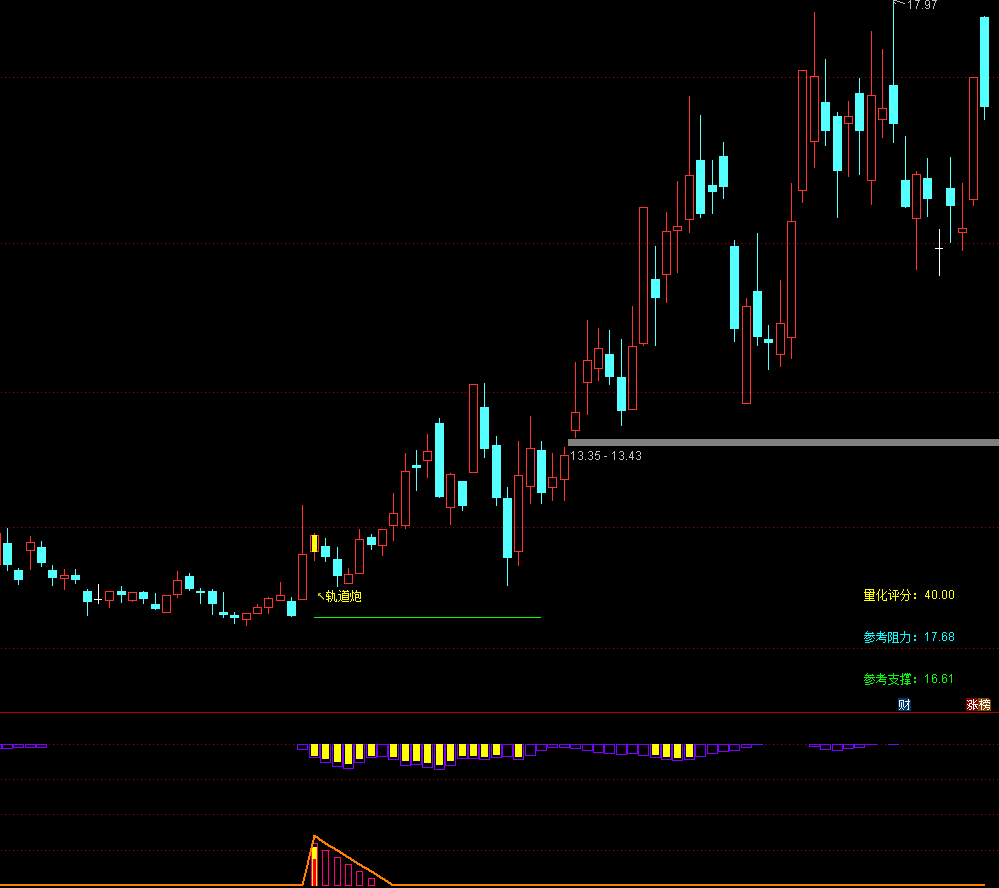Select the gray horizontal price zone bar

coord(782,442)
